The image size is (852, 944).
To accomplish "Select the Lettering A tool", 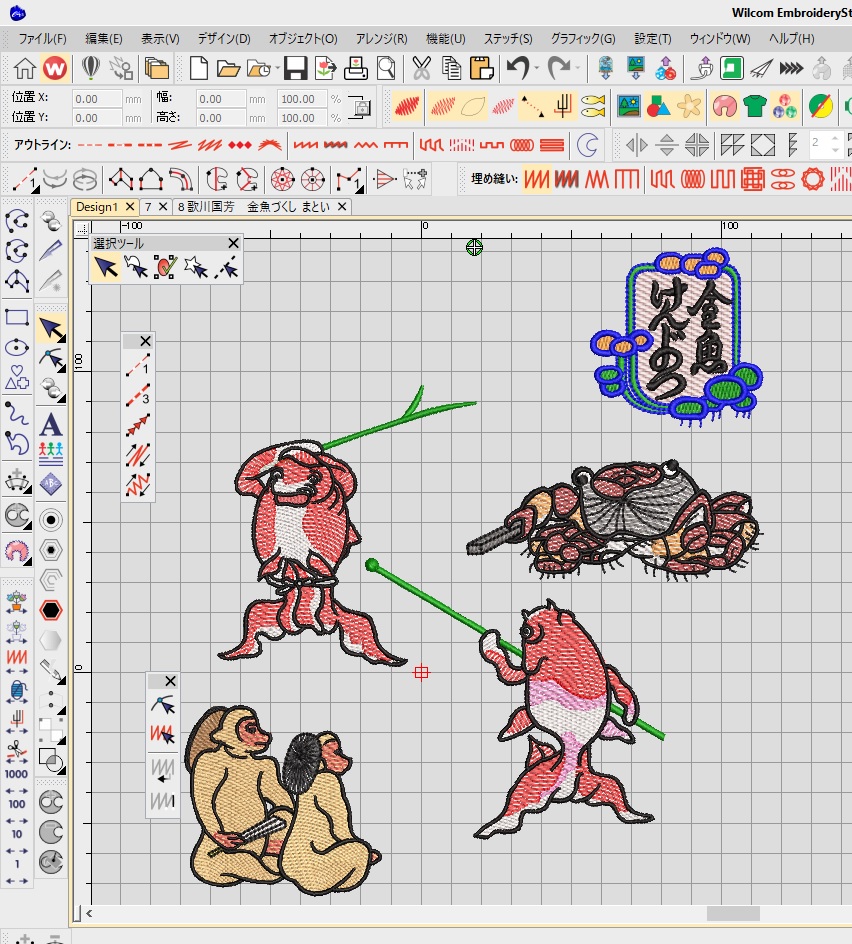I will click(51, 425).
